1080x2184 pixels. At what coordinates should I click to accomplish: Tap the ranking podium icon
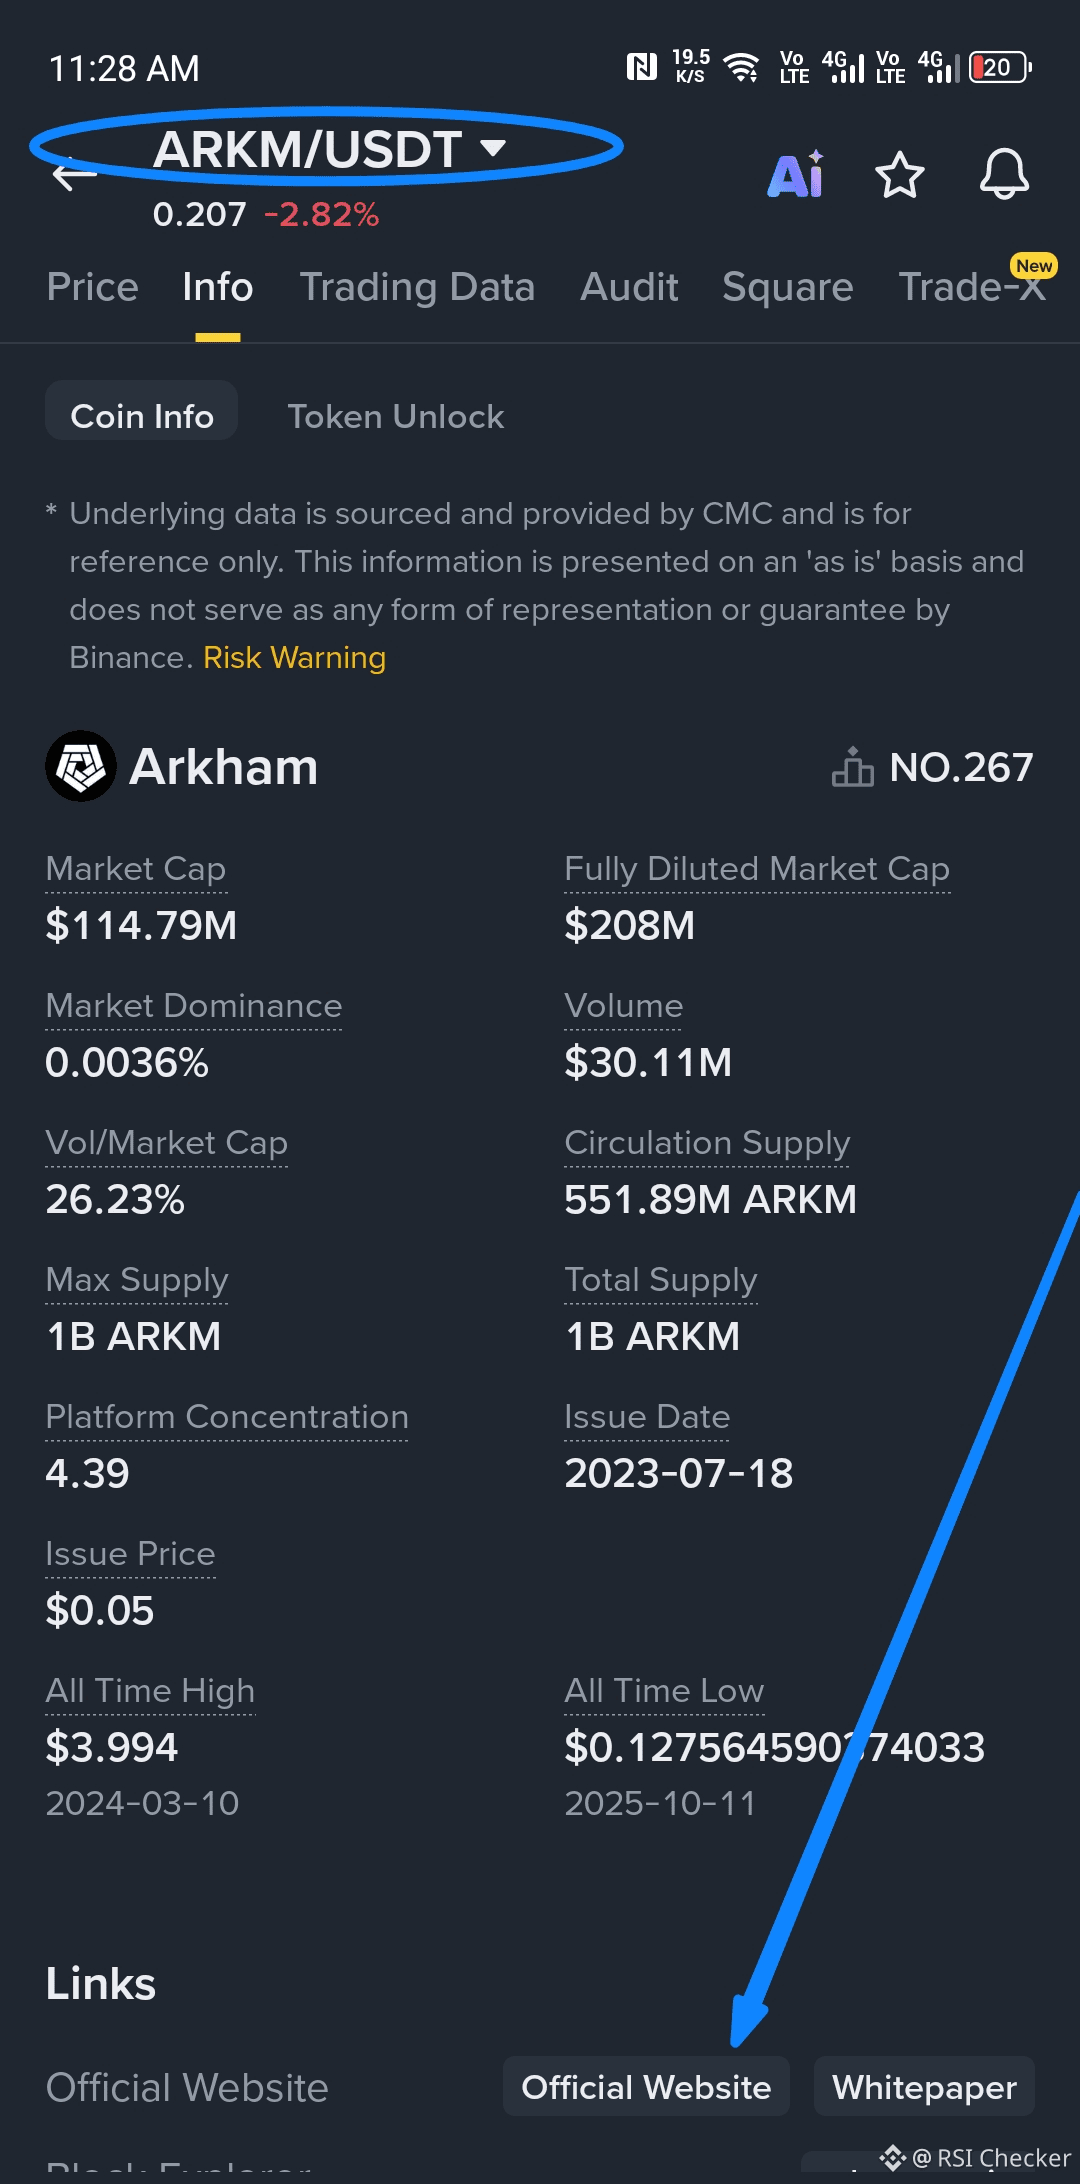tap(852, 767)
